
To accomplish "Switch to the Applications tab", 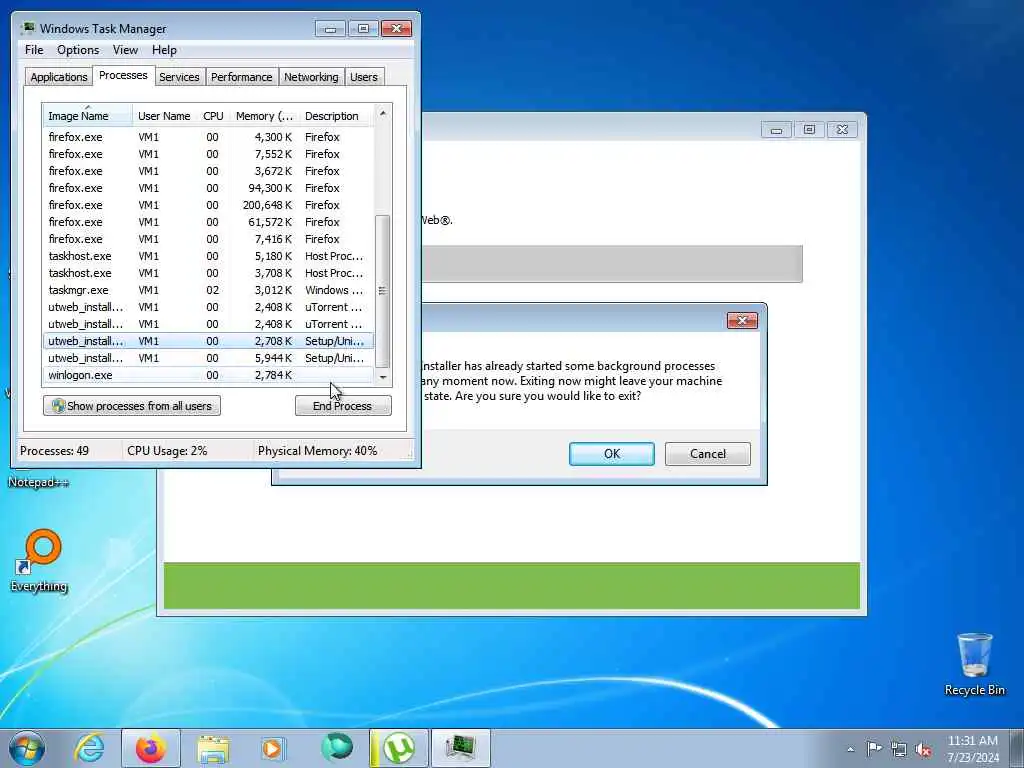I will (59, 77).
